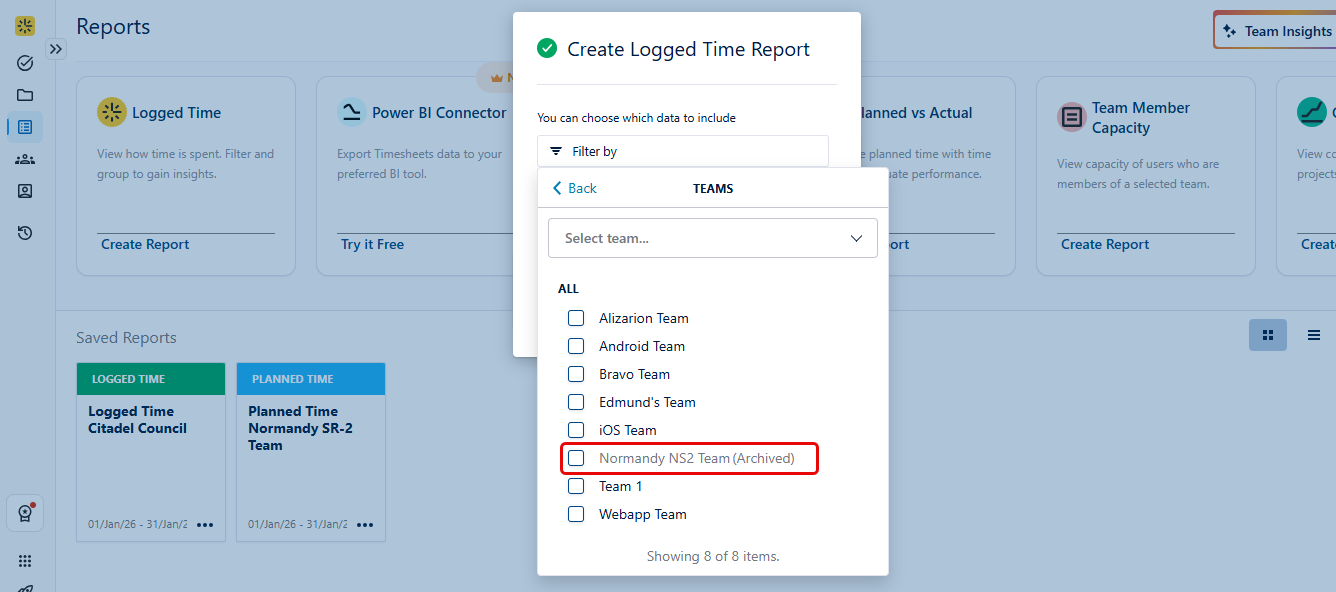Image resolution: width=1336 pixels, height=592 pixels.
Task: Click the Webapp Team label
Action: pos(643,514)
